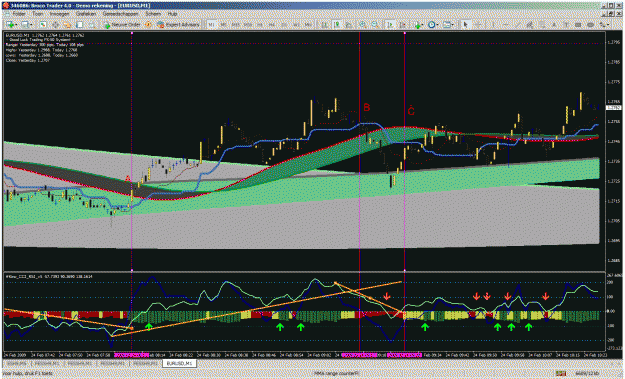The height and width of the screenshot is (379, 625).
Task: Select the W1 timeframe button
Action: (x=296, y=25)
